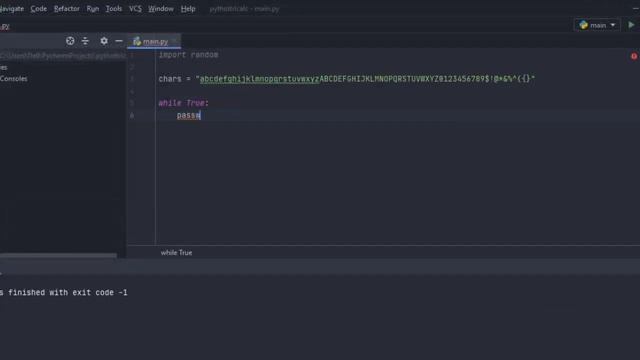Image resolution: width=640 pixels, height=360 pixels.
Task: Click the Project panel horizontal scrollbar
Action: (58, 256)
